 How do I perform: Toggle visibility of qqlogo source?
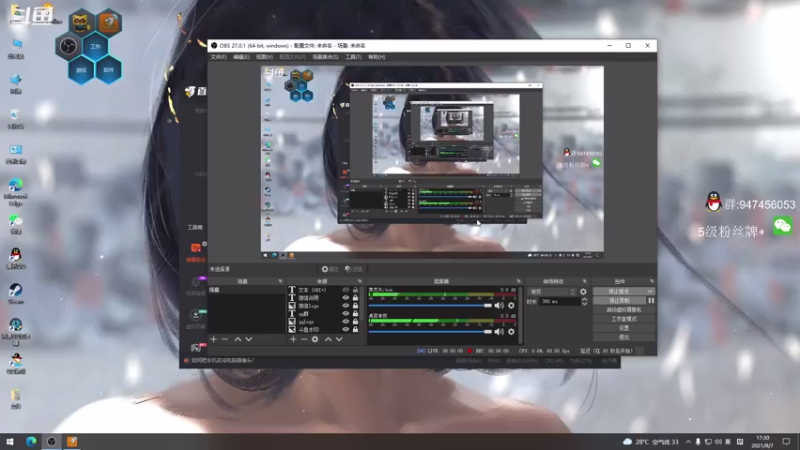(345, 321)
